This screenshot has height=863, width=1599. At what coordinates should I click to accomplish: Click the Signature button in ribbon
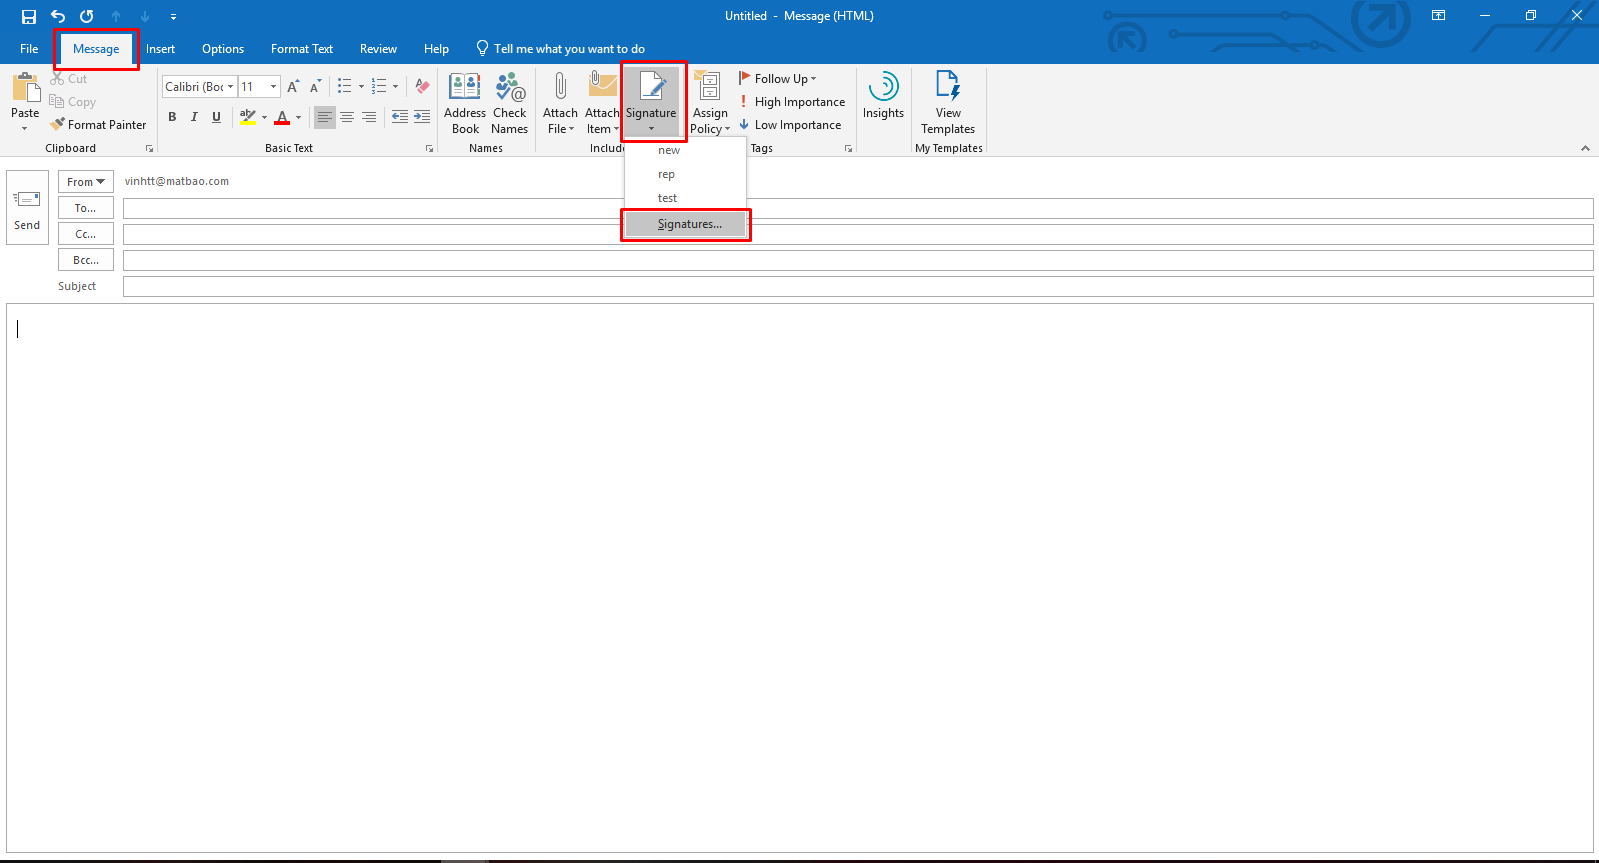pos(652,103)
